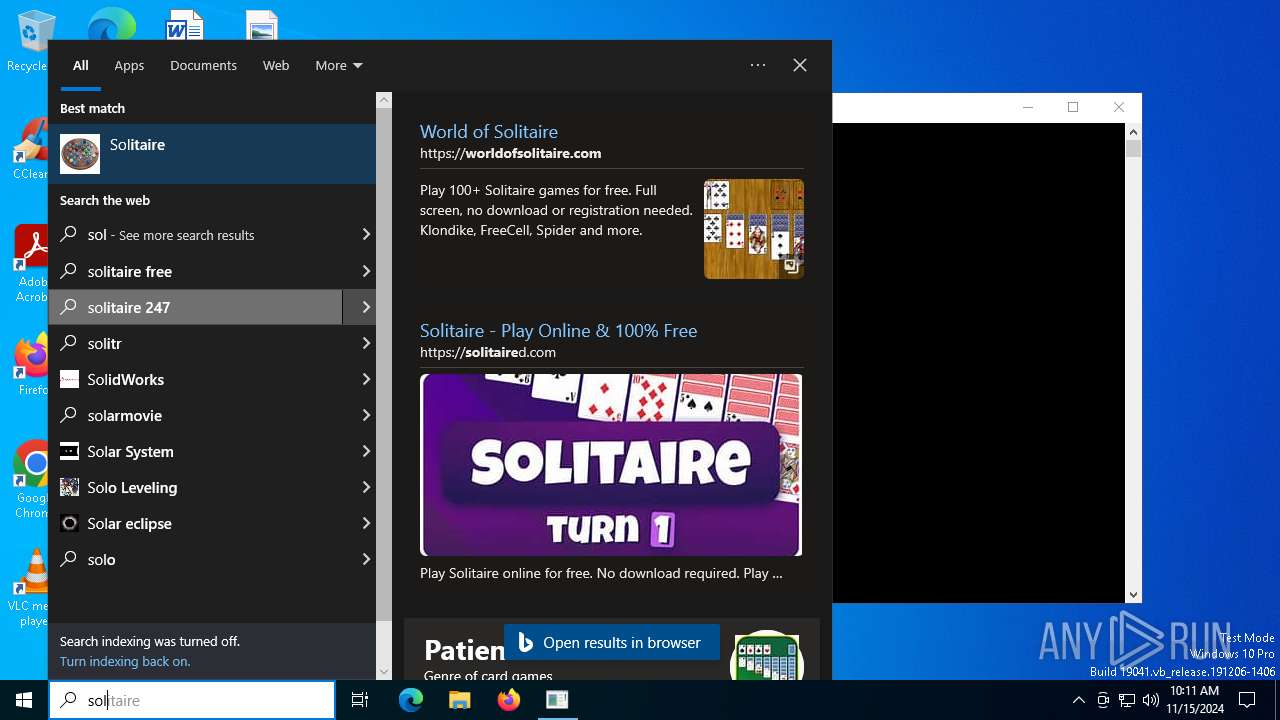Open the Solitaire best match app
1280x720 pixels.
(x=212, y=154)
